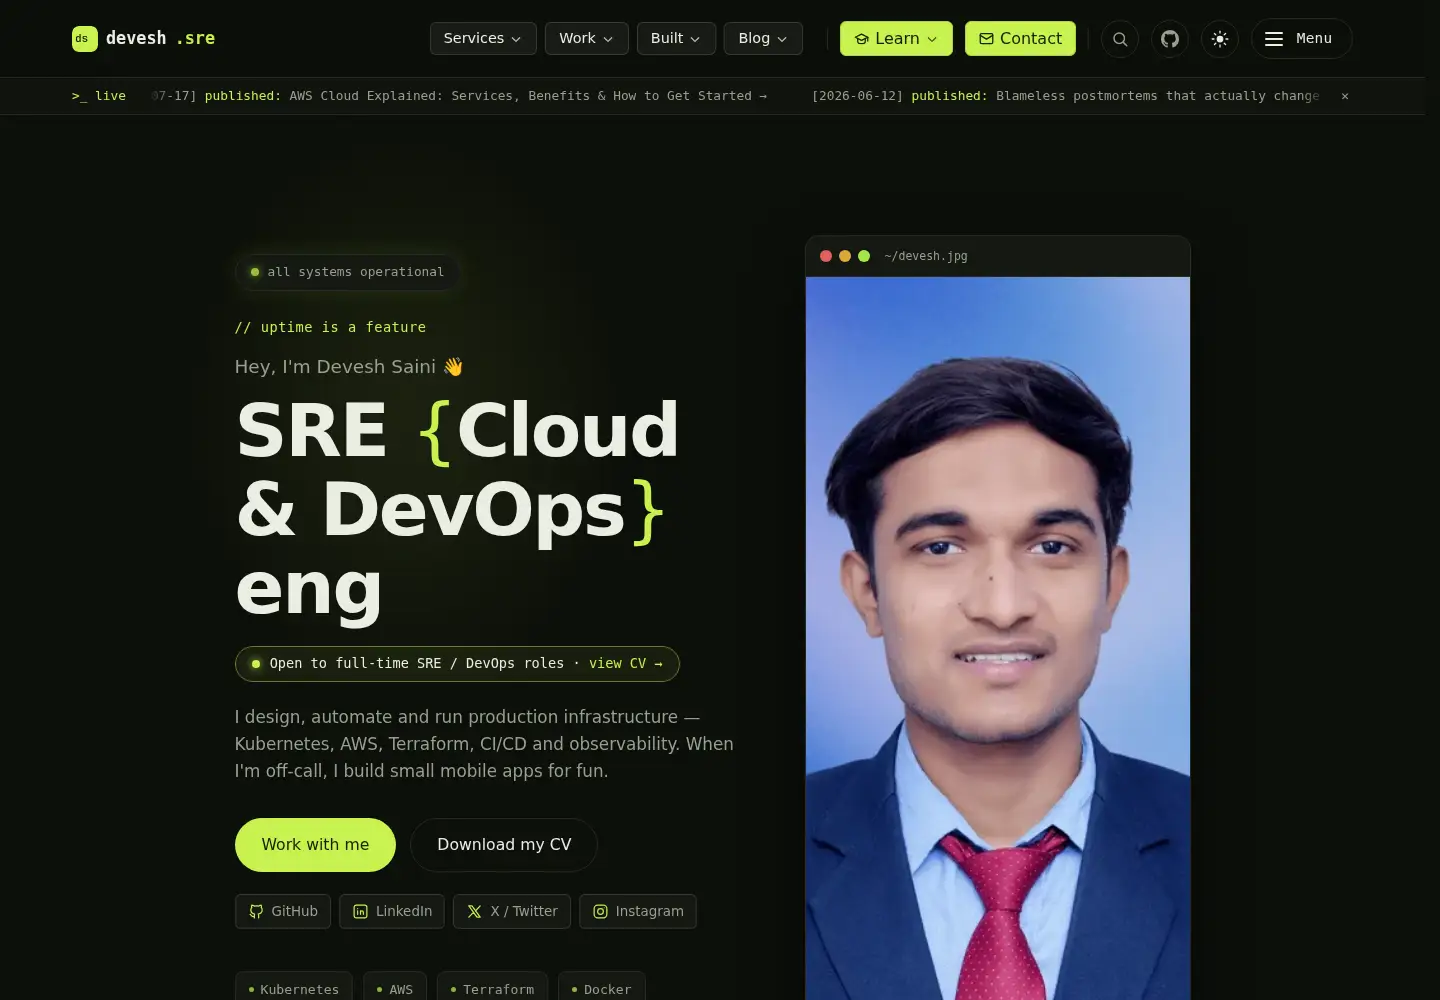The width and height of the screenshot is (1440, 1000).
Task: Click the Terraform skill tag
Action: 492,988
